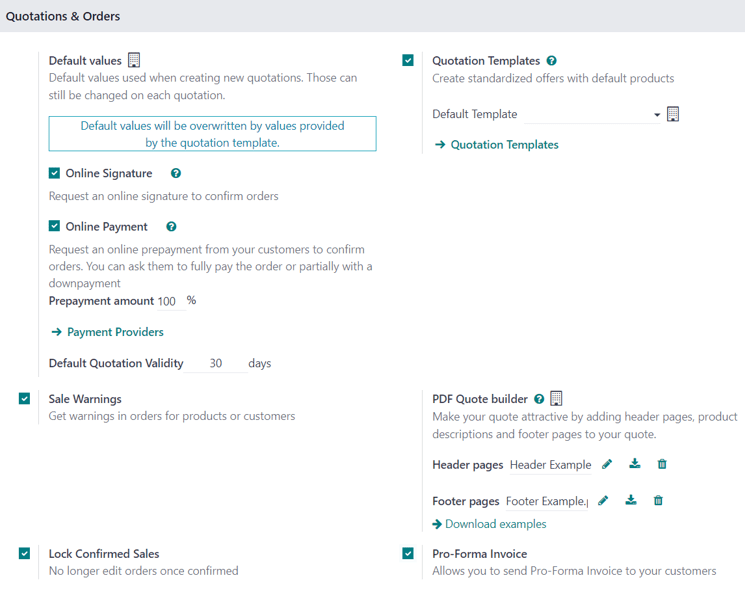The width and height of the screenshot is (745, 590).
Task: Expand the Default Template dropdown
Action: (x=657, y=115)
